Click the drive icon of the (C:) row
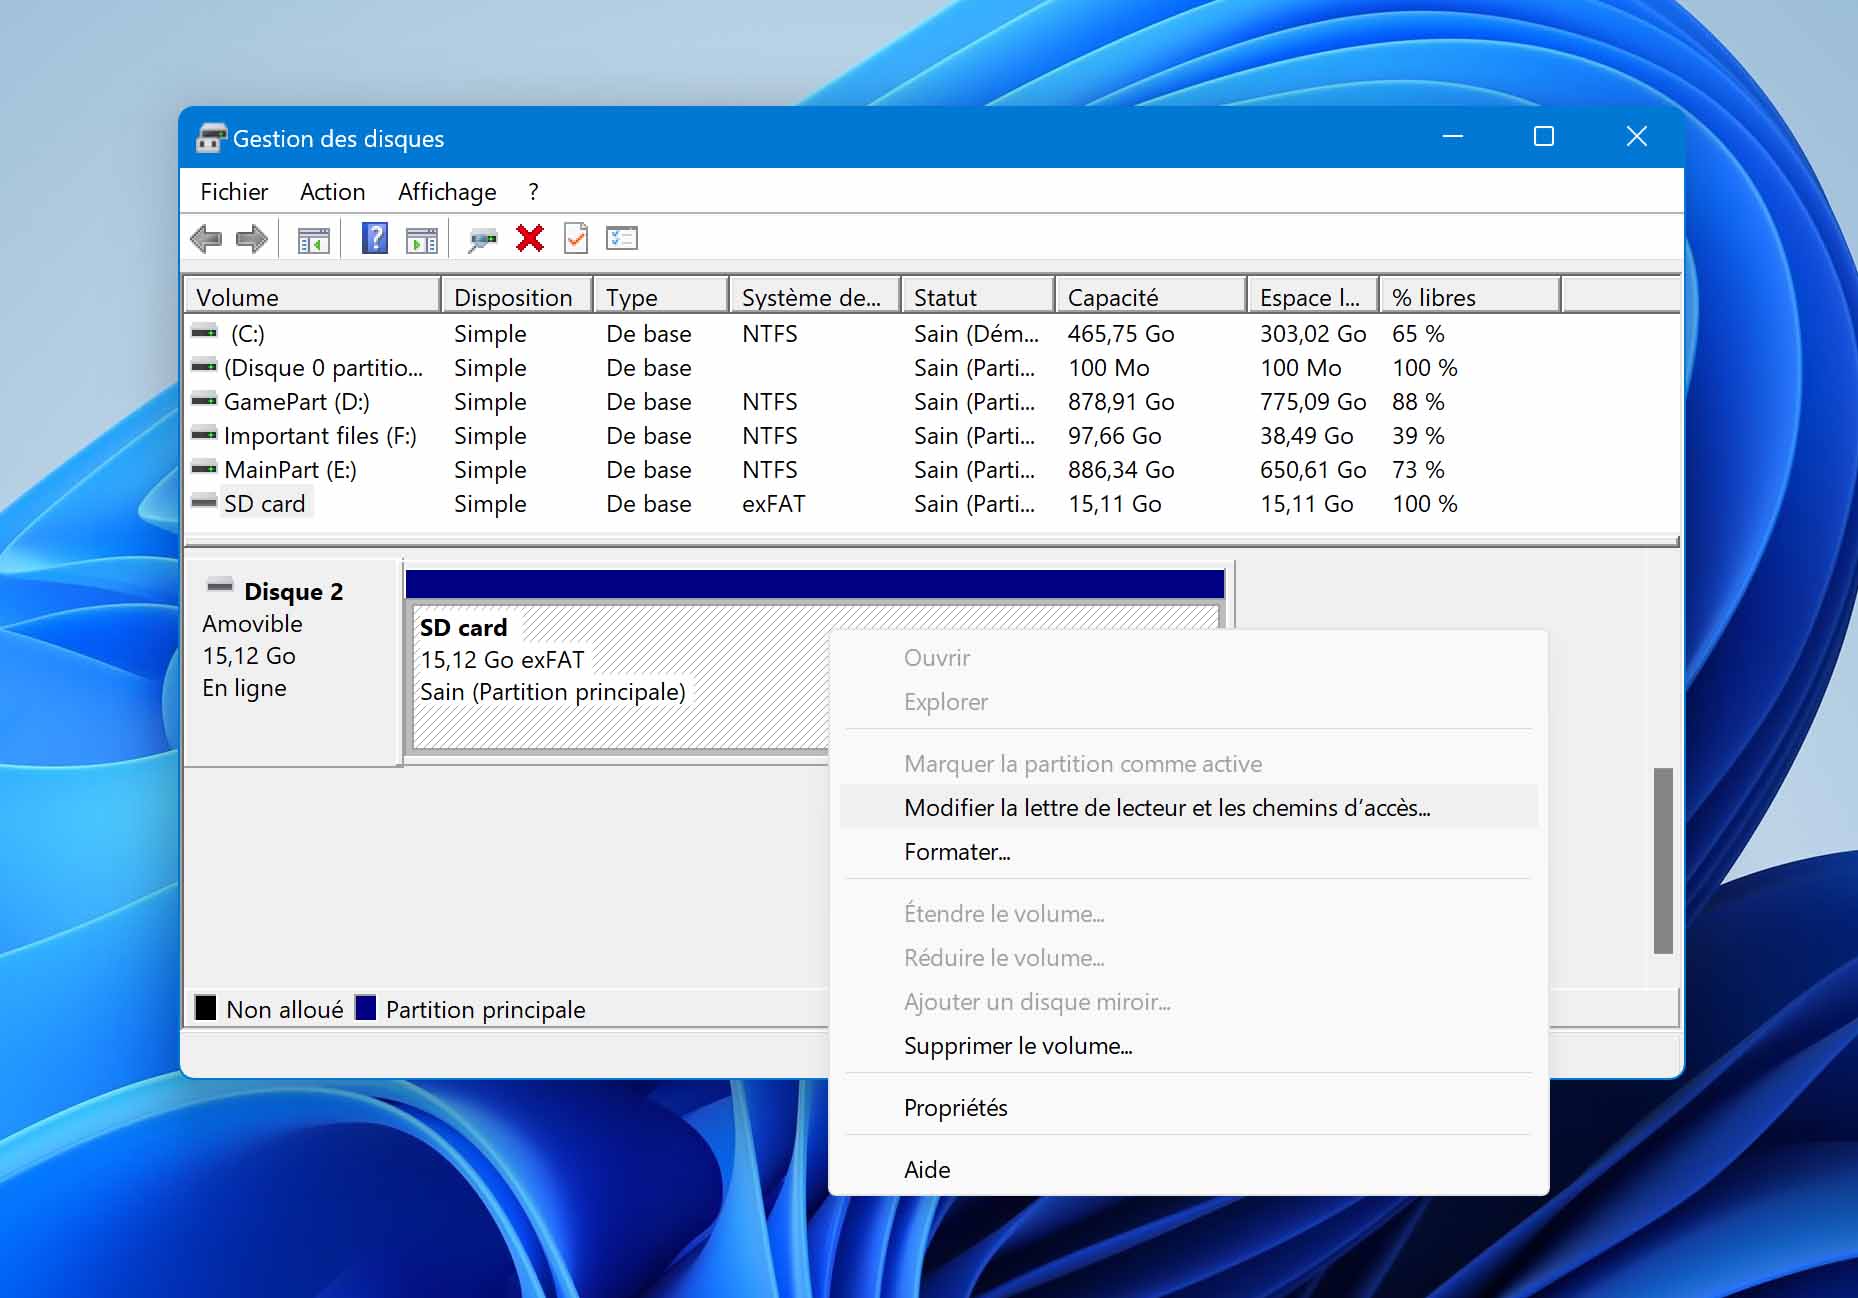 204,331
